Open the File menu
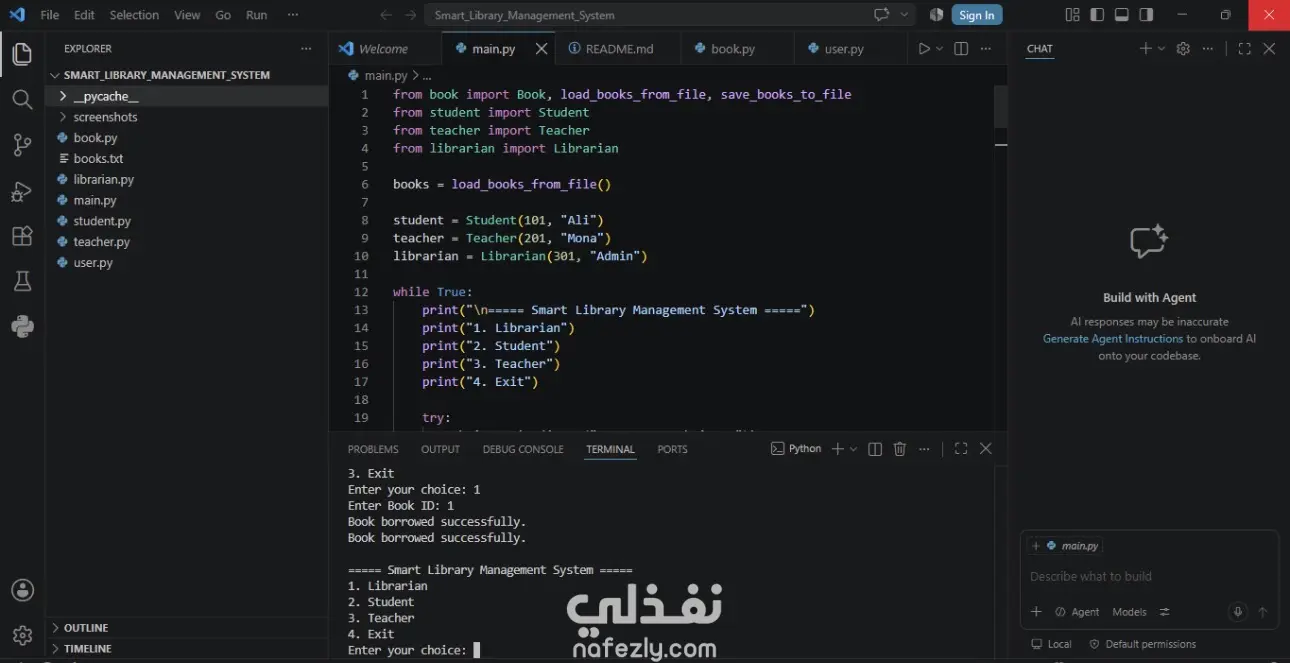 pos(49,15)
